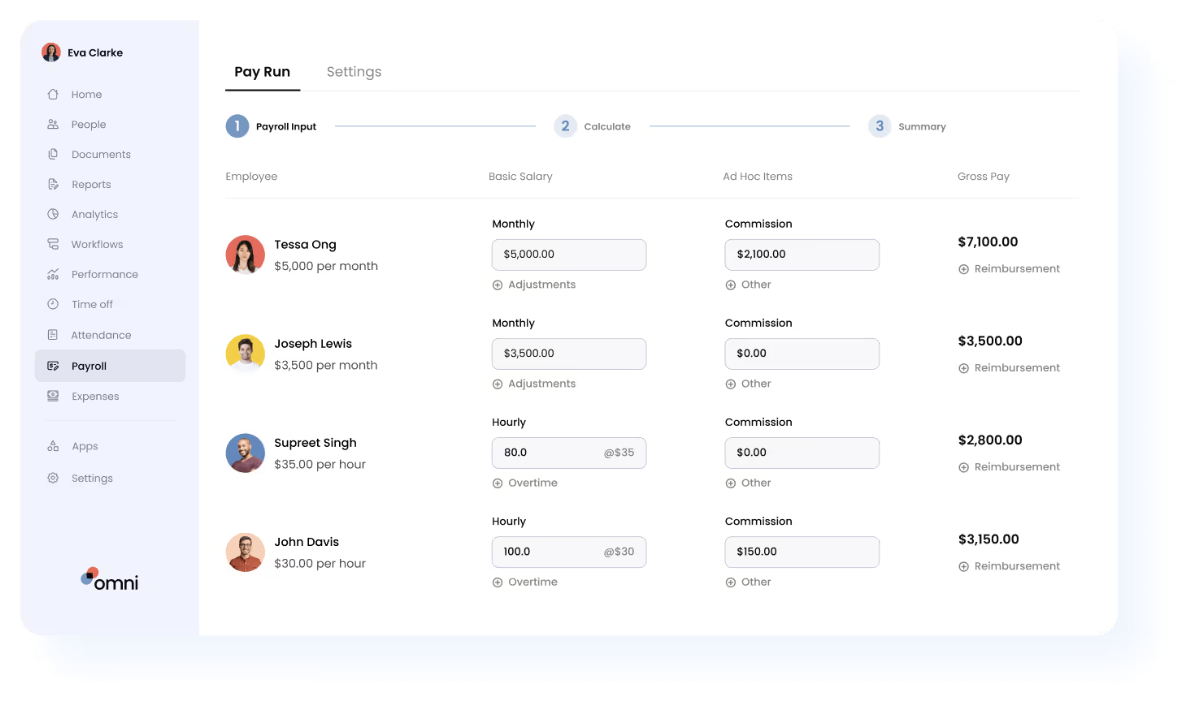1192x712 pixels.
Task: Open the Apps icon in sidebar
Action: 53,447
